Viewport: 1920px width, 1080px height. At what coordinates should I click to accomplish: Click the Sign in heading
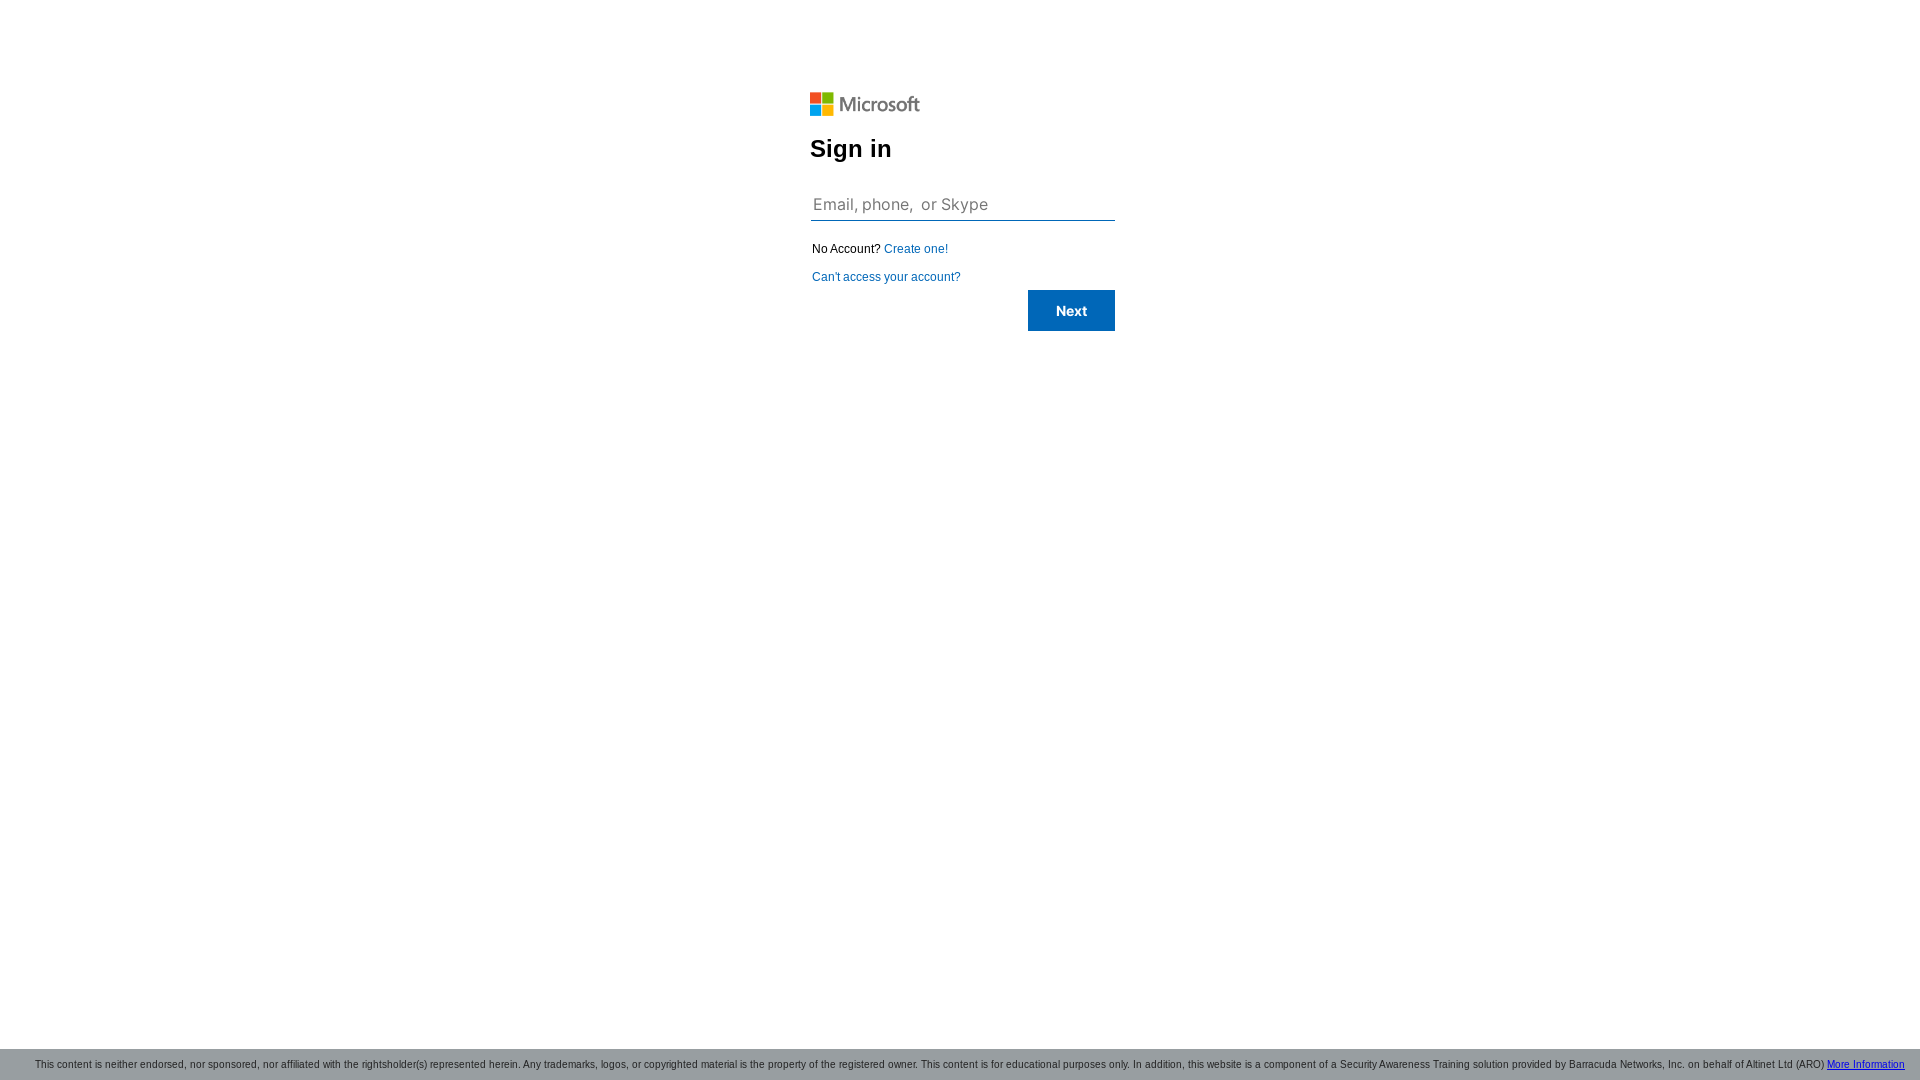pyautogui.click(x=850, y=149)
